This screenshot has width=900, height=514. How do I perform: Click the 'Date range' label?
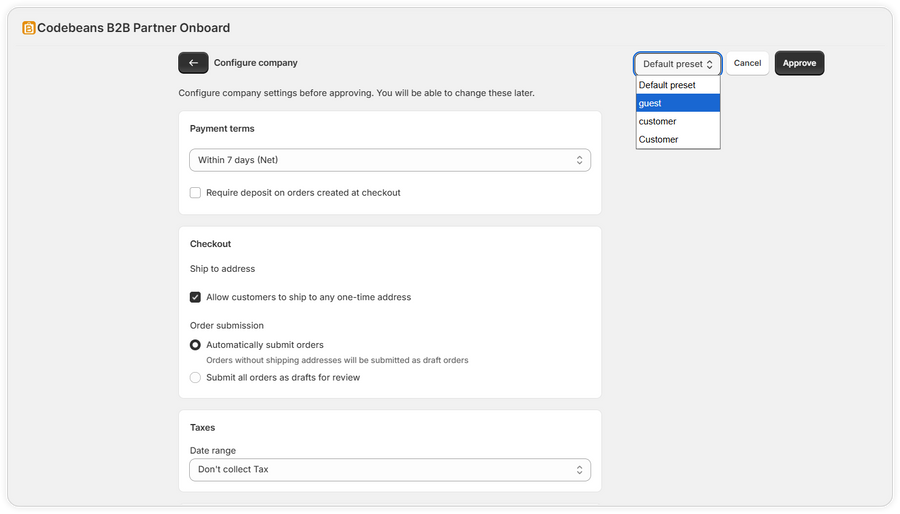point(212,450)
